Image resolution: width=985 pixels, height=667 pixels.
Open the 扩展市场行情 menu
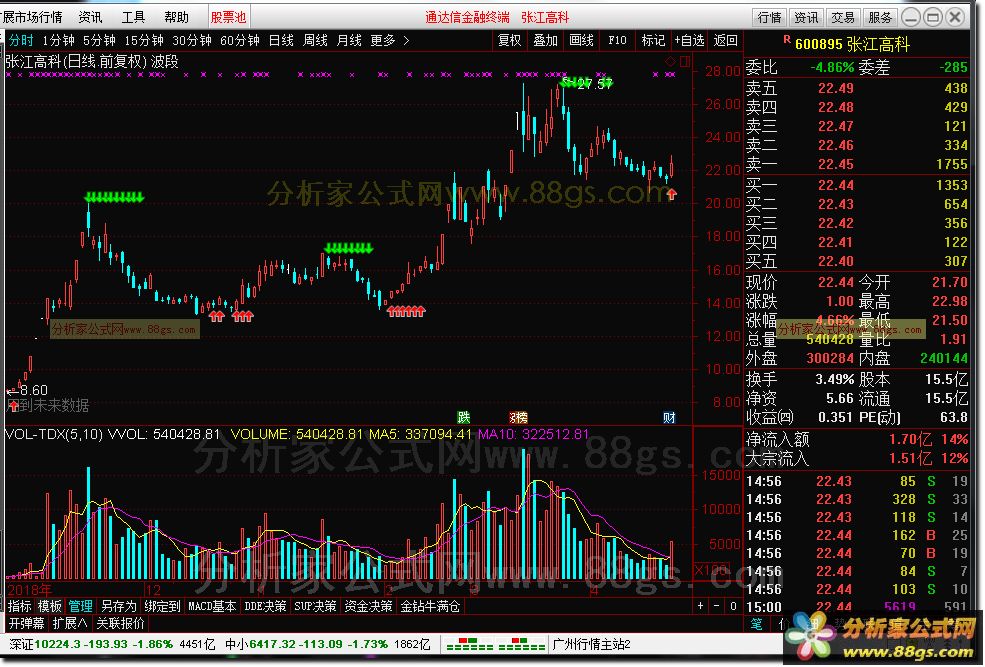pyautogui.click(x=31, y=17)
